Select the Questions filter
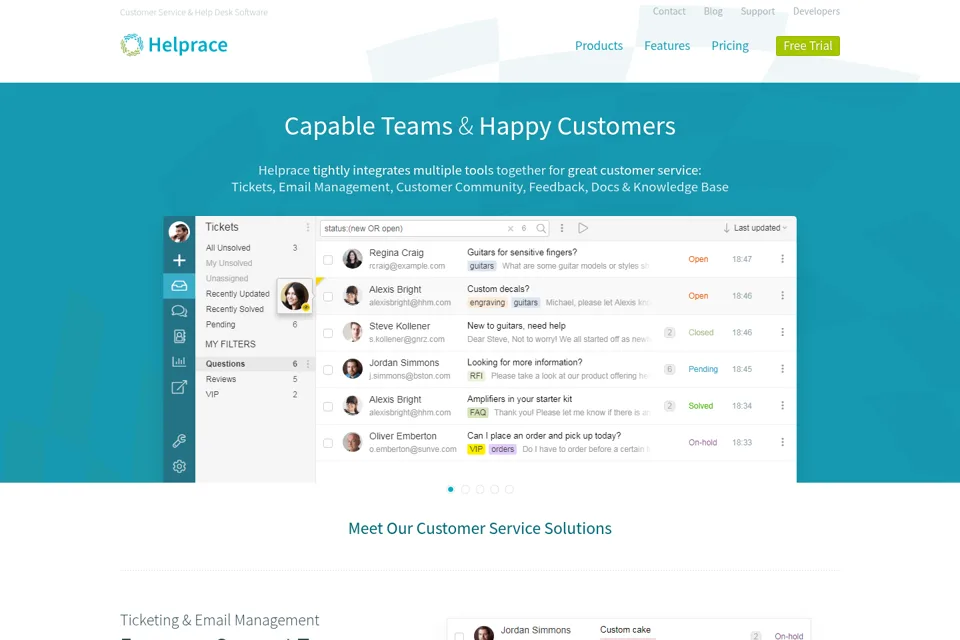 (x=254, y=364)
